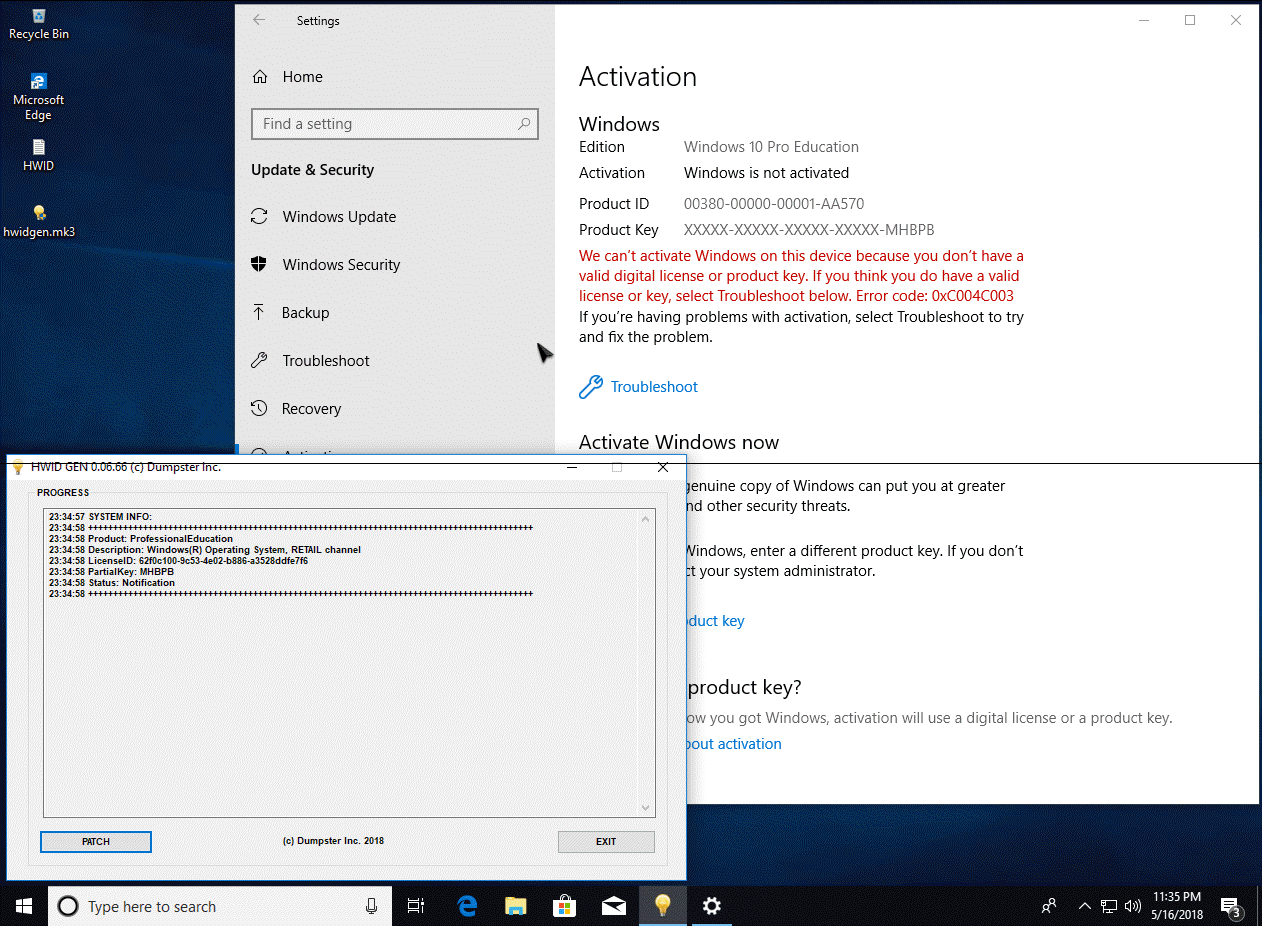
Task: Expand hidden icons in the system tray
Action: pos(1084,905)
